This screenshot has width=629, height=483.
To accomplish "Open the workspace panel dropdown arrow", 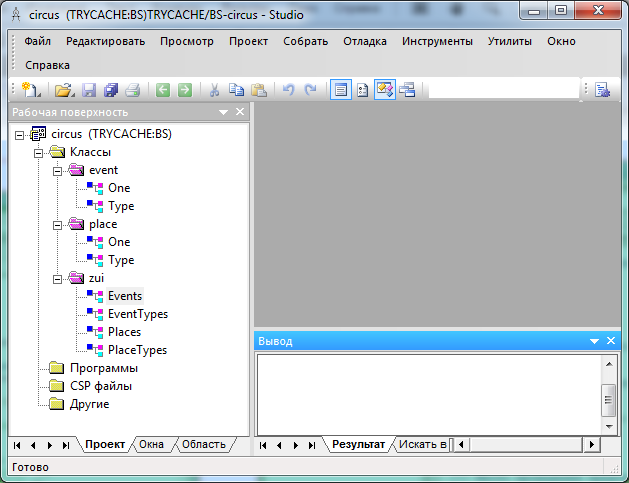I will click(x=223, y=112).
